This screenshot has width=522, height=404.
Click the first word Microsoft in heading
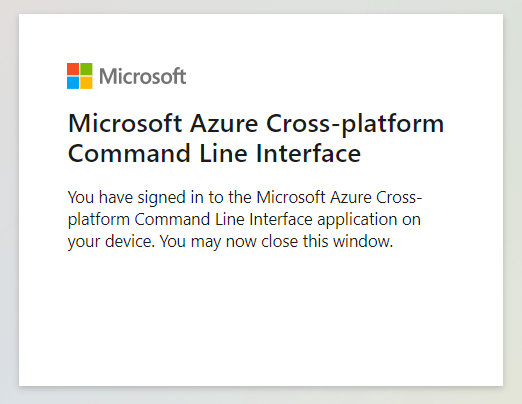click(125, 123)
